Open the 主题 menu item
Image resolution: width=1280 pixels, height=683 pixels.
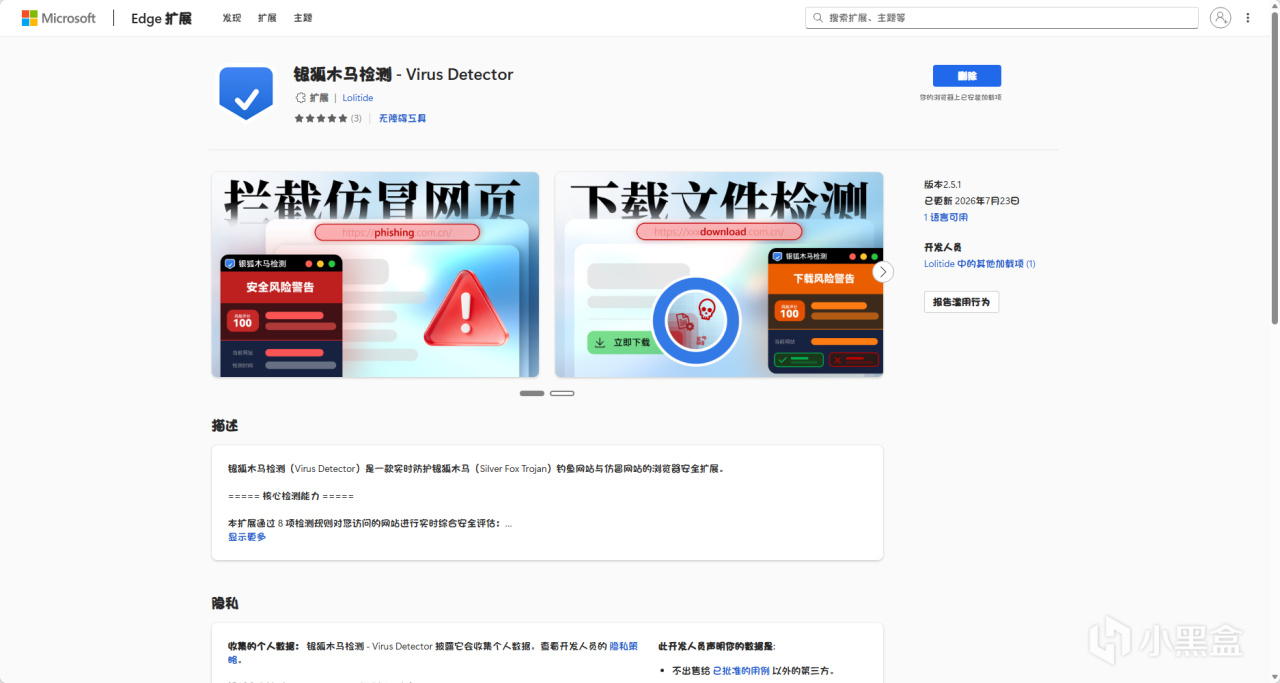tap(303, 18)
